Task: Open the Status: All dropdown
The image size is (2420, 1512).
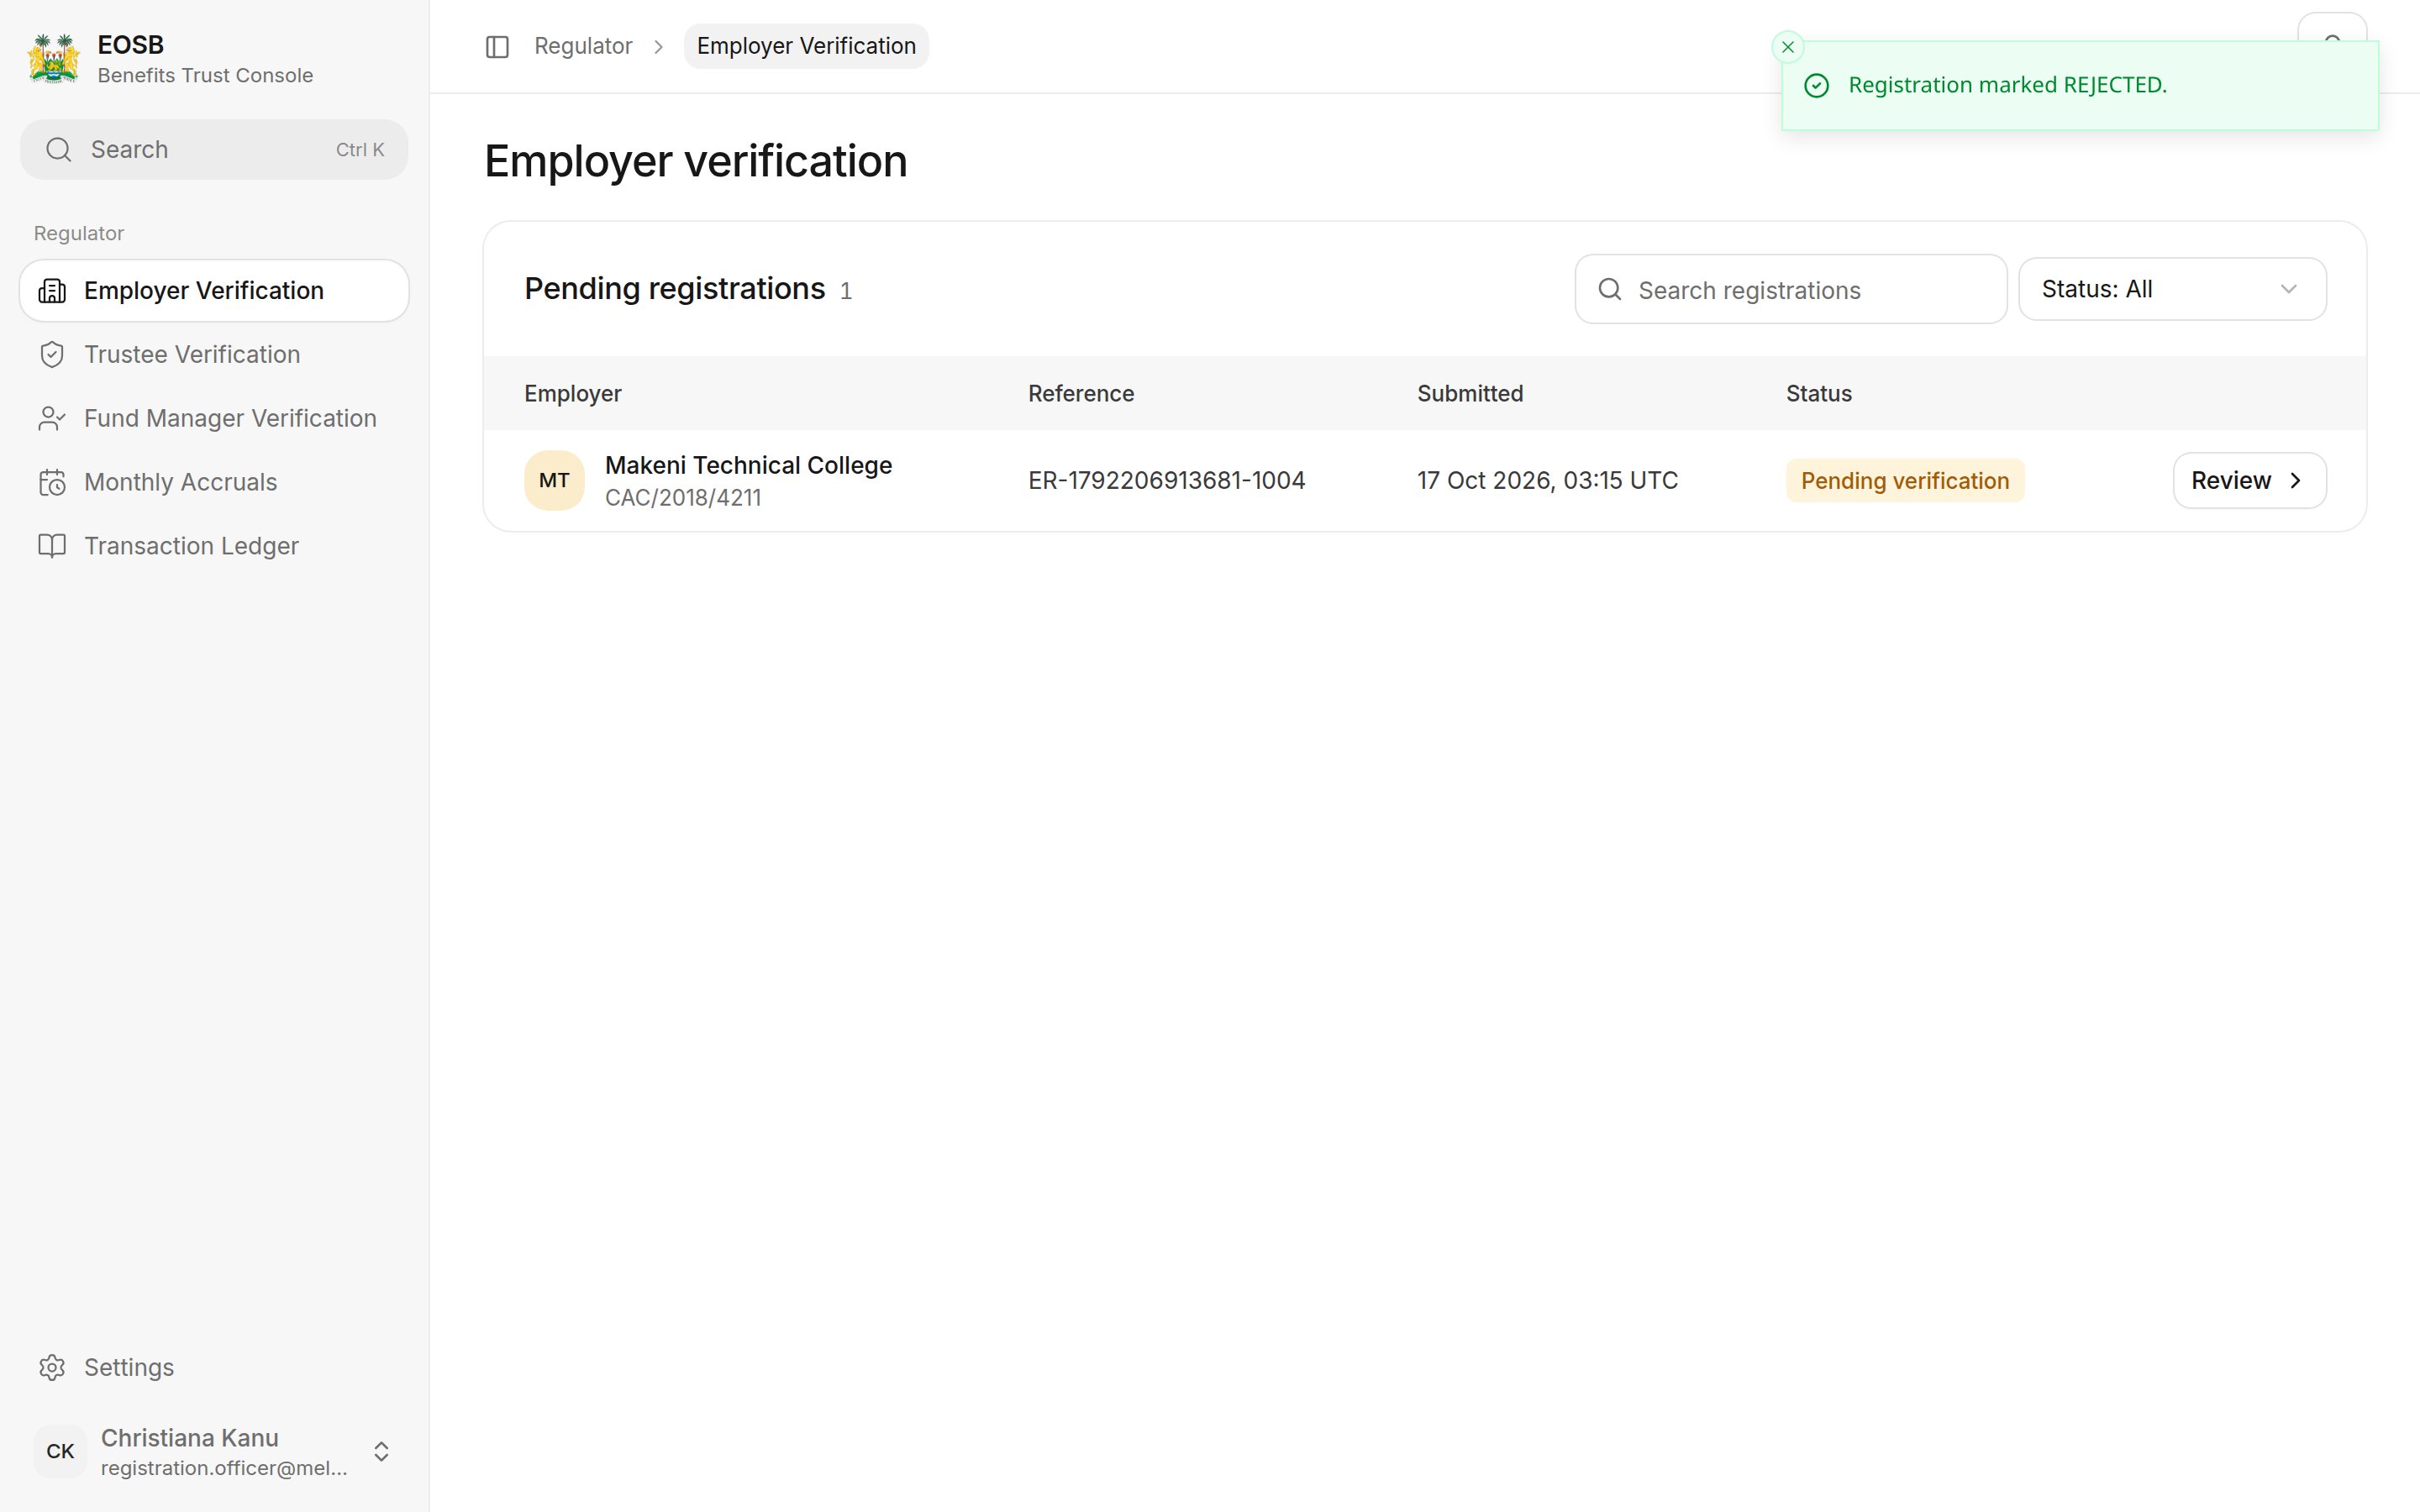Action: (x=2172, y=289)
